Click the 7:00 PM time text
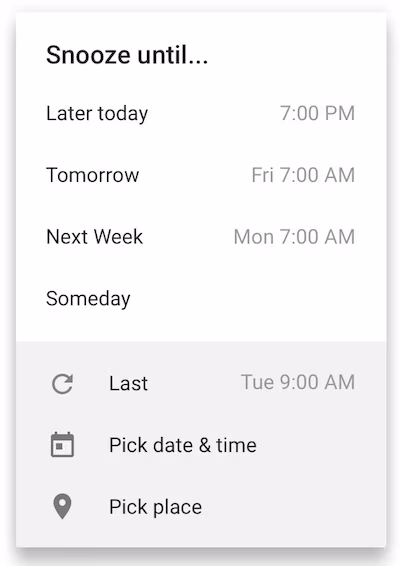Viewport: 400px width, 566px height. point(317,113)
